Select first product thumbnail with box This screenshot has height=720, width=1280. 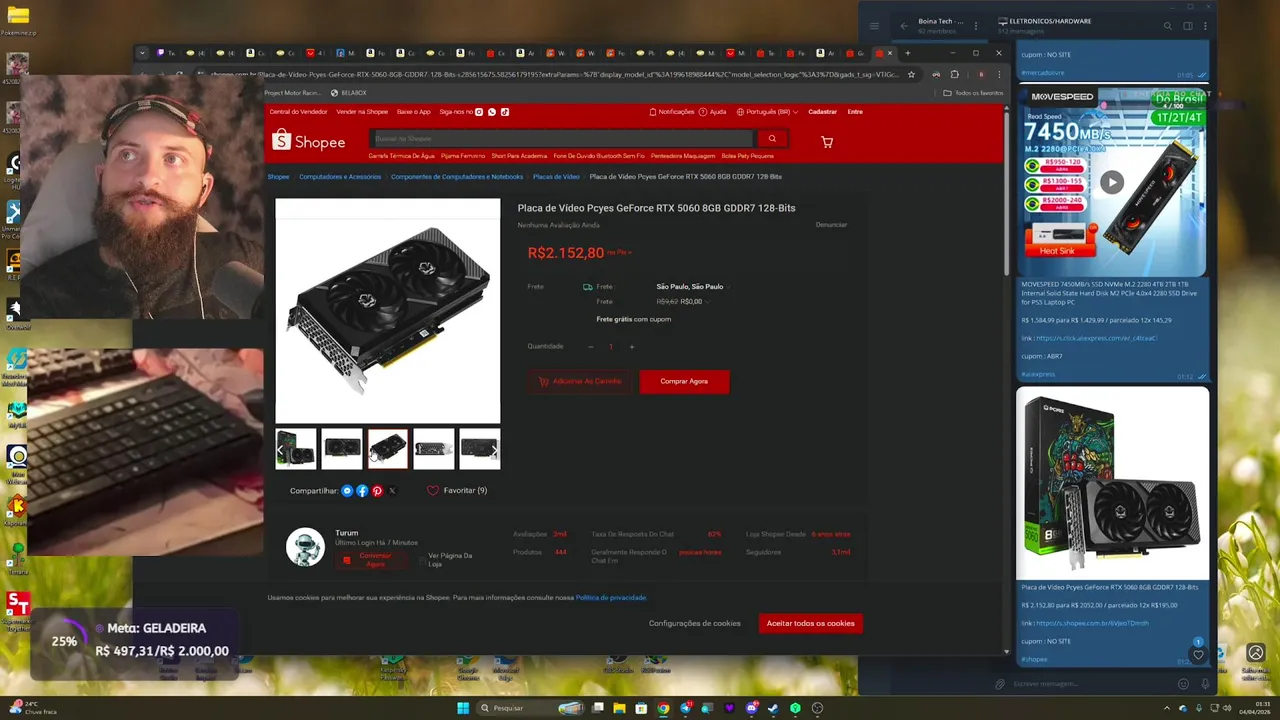point(296,449)
